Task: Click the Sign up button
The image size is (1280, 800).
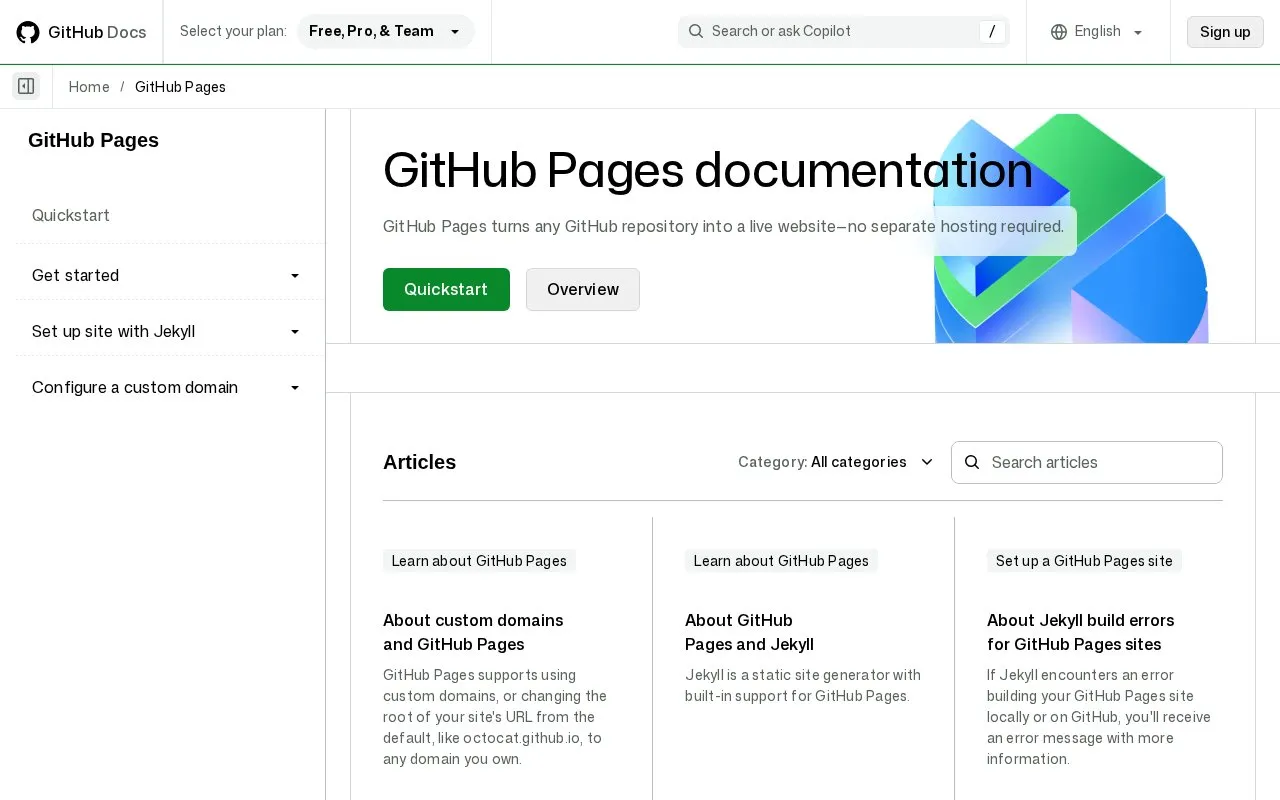Action: pos(1225,32)
